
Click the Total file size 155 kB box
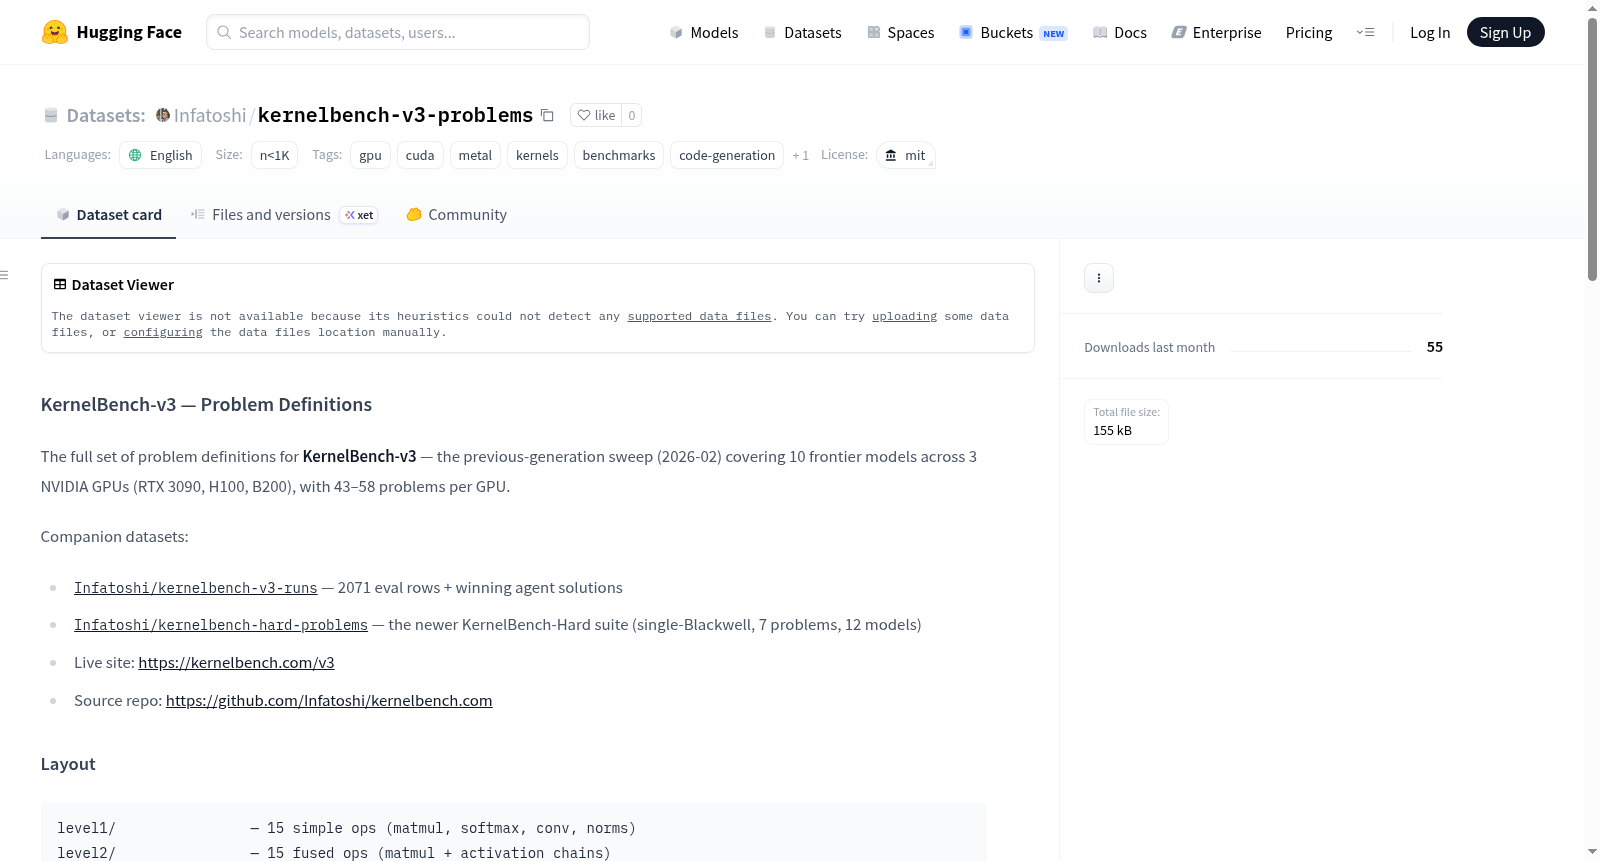point(1127,422)
